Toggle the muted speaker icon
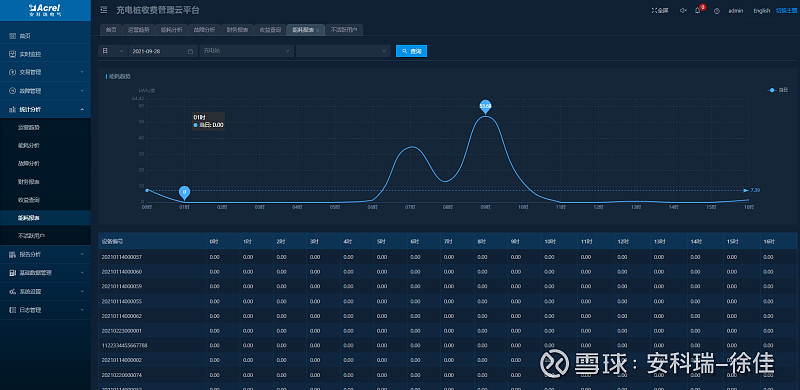800x390 pixels. coord(683,11)
